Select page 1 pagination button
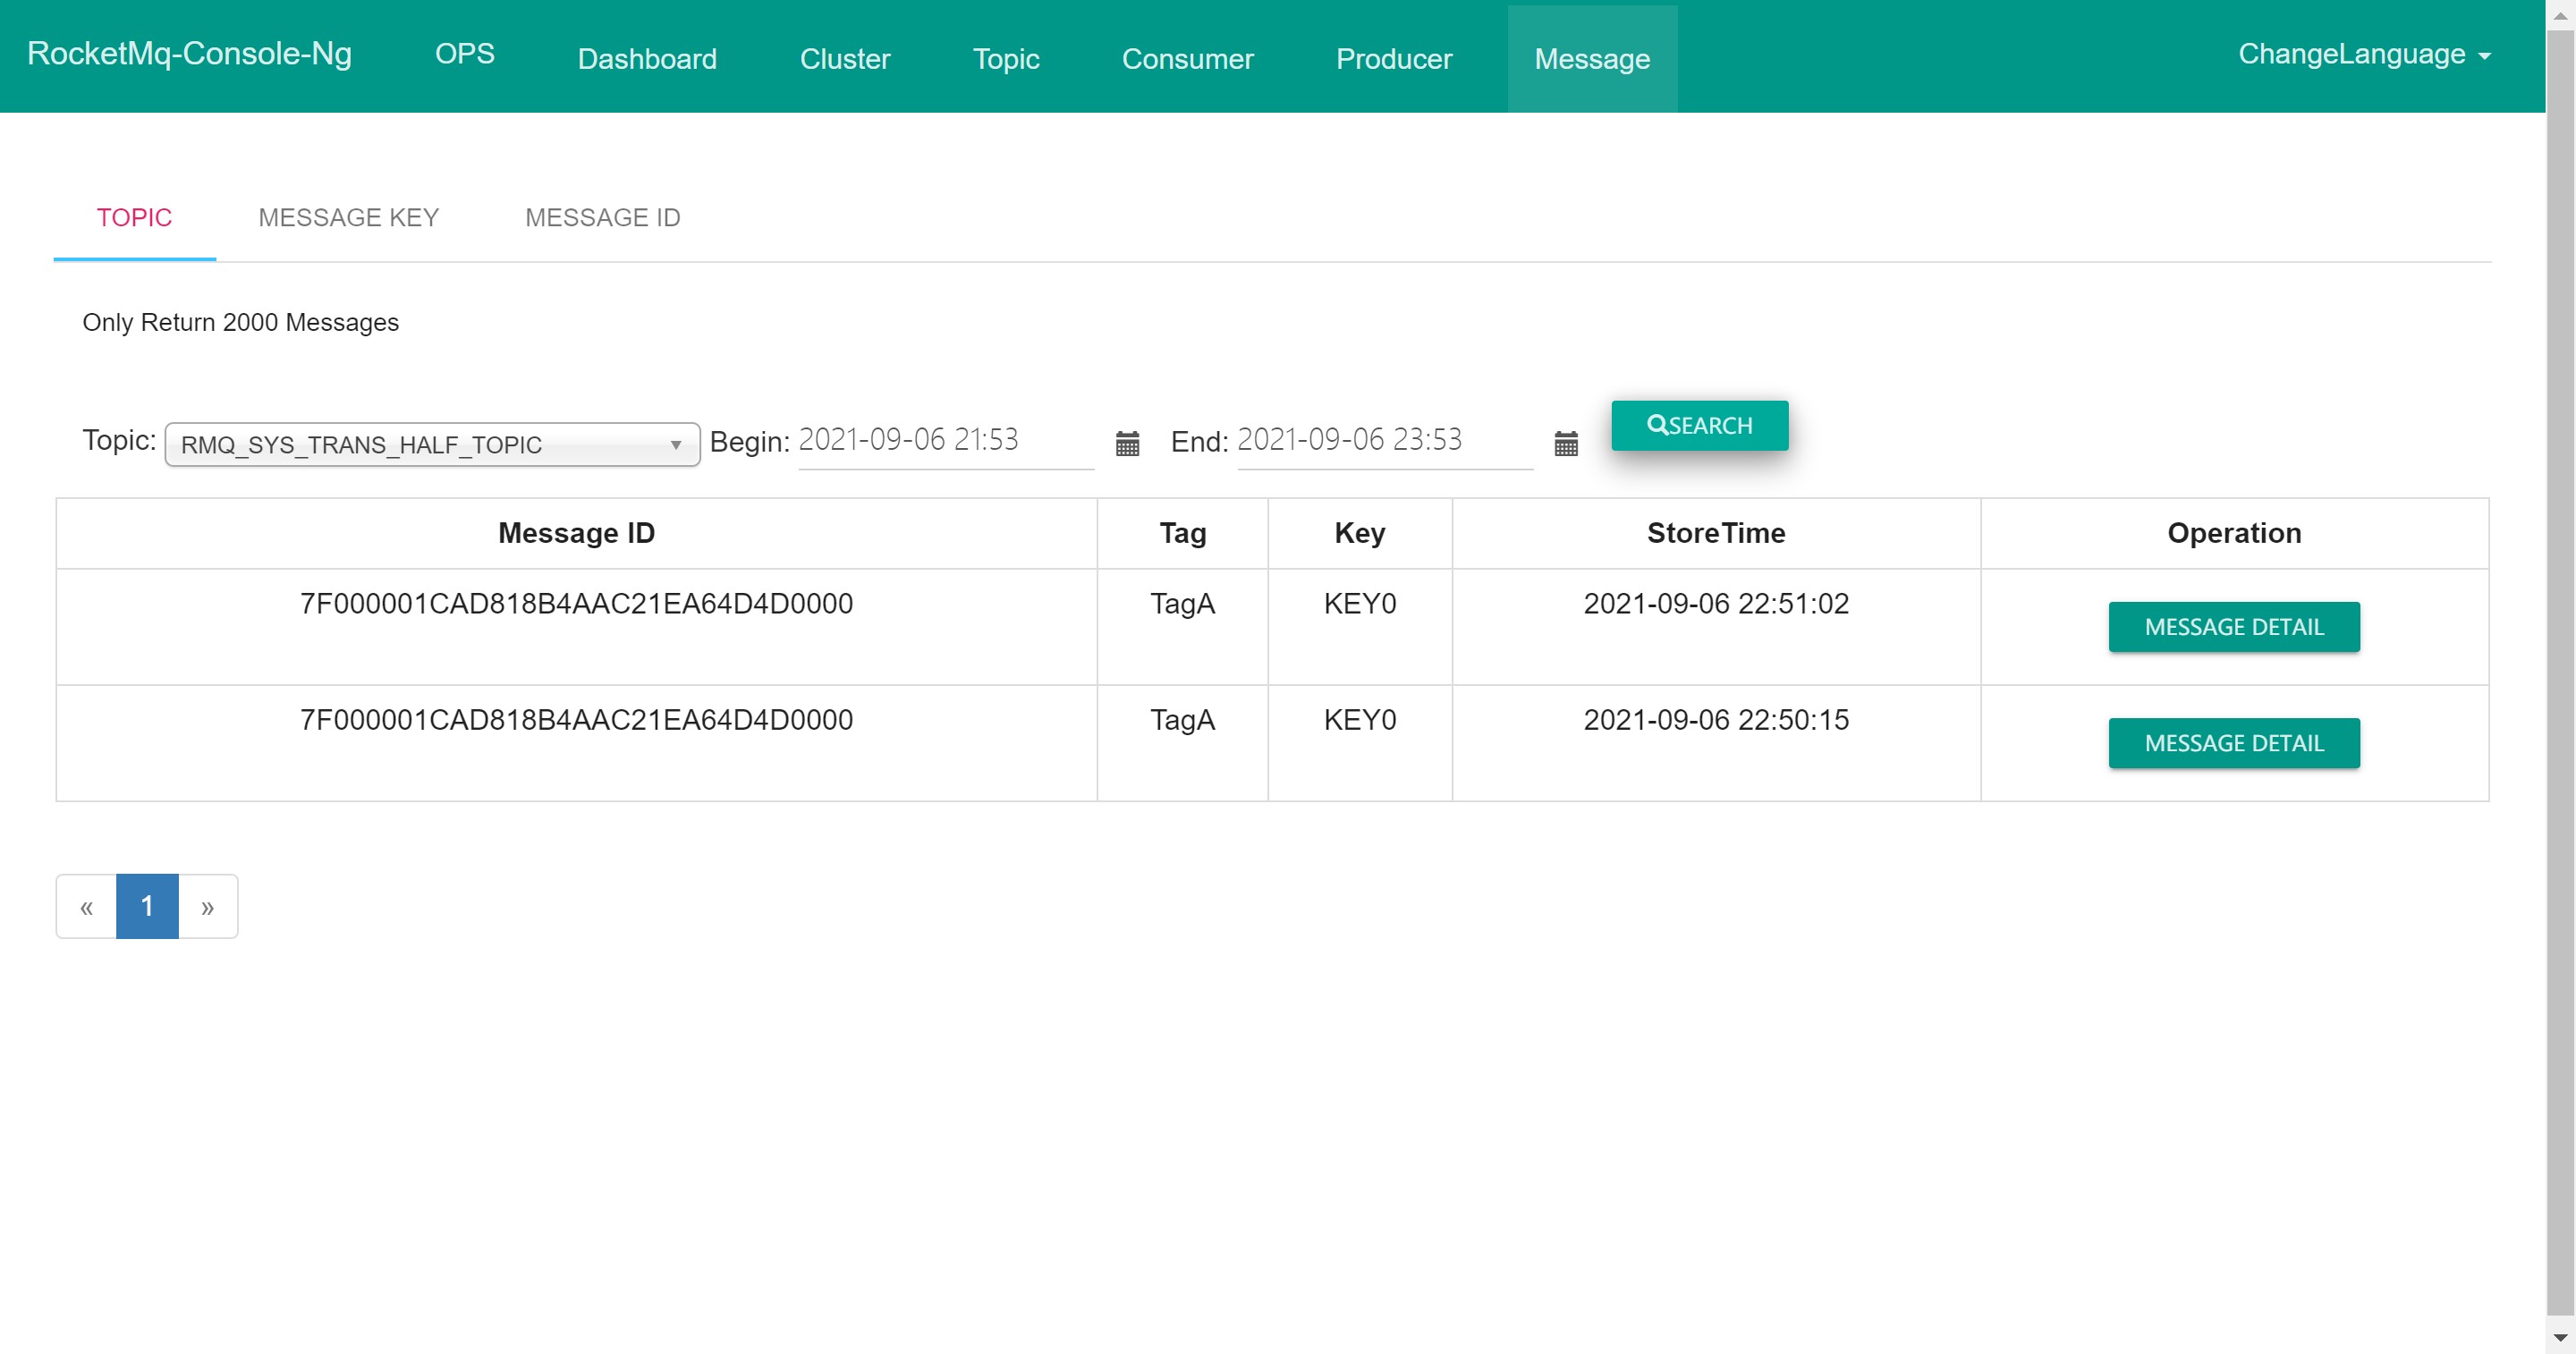Screen dimensions: 2576x1354 click(147, 904)
